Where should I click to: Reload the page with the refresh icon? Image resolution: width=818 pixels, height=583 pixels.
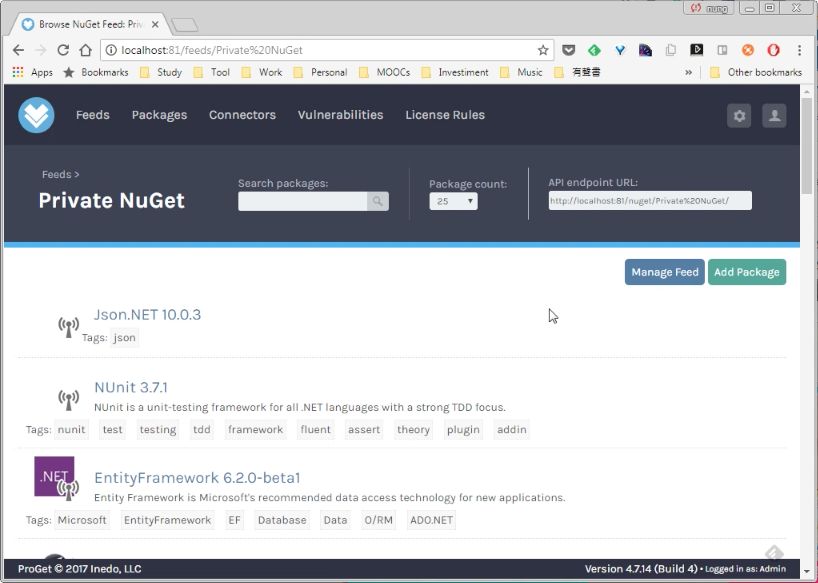point(63,50)
